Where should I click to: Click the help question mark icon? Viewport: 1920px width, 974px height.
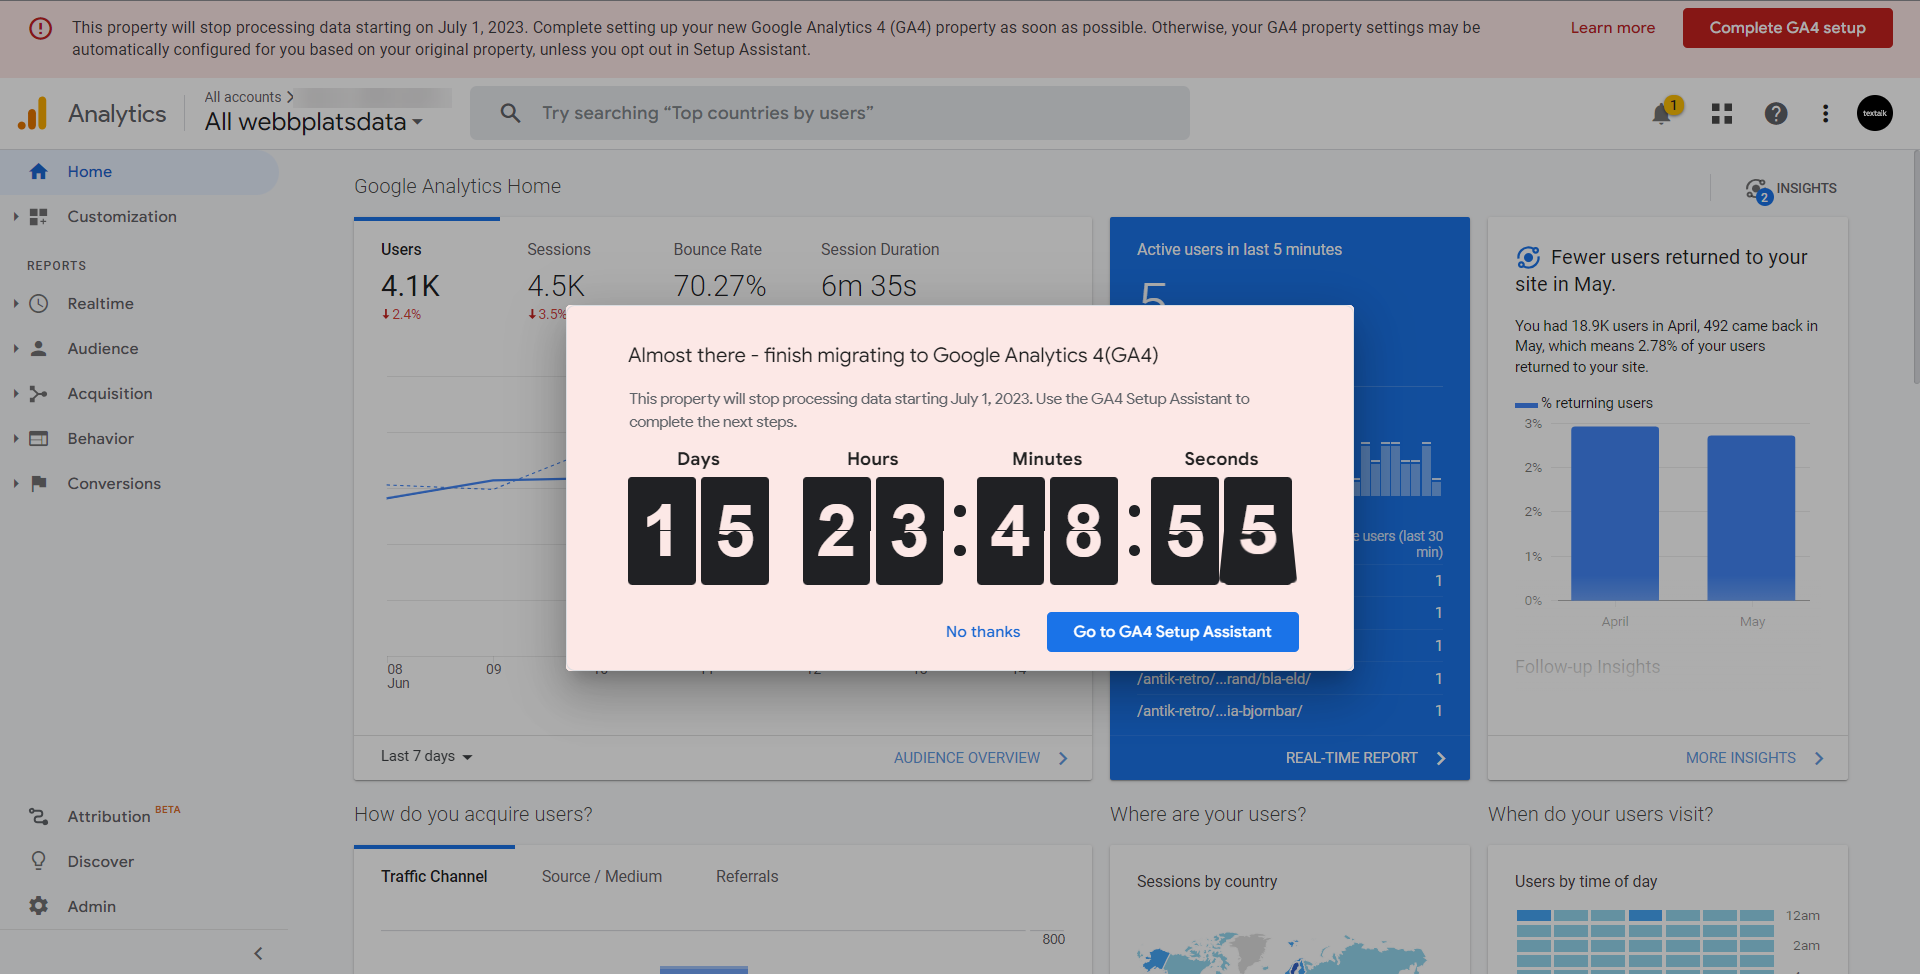1775,114
